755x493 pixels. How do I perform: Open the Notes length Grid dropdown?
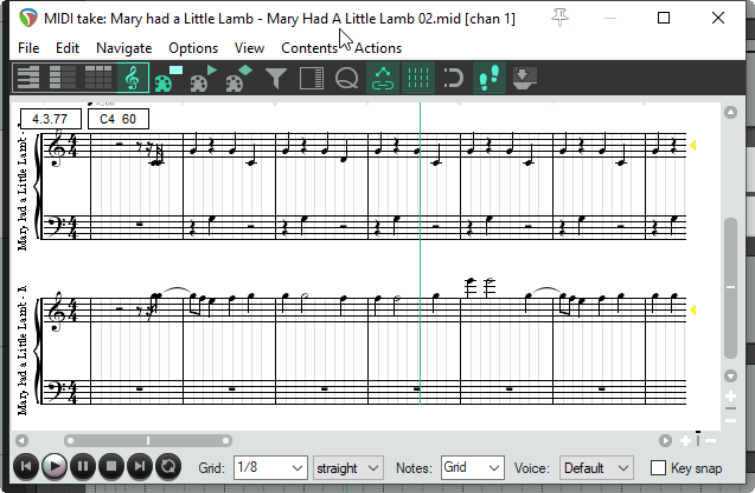(472, 467)
